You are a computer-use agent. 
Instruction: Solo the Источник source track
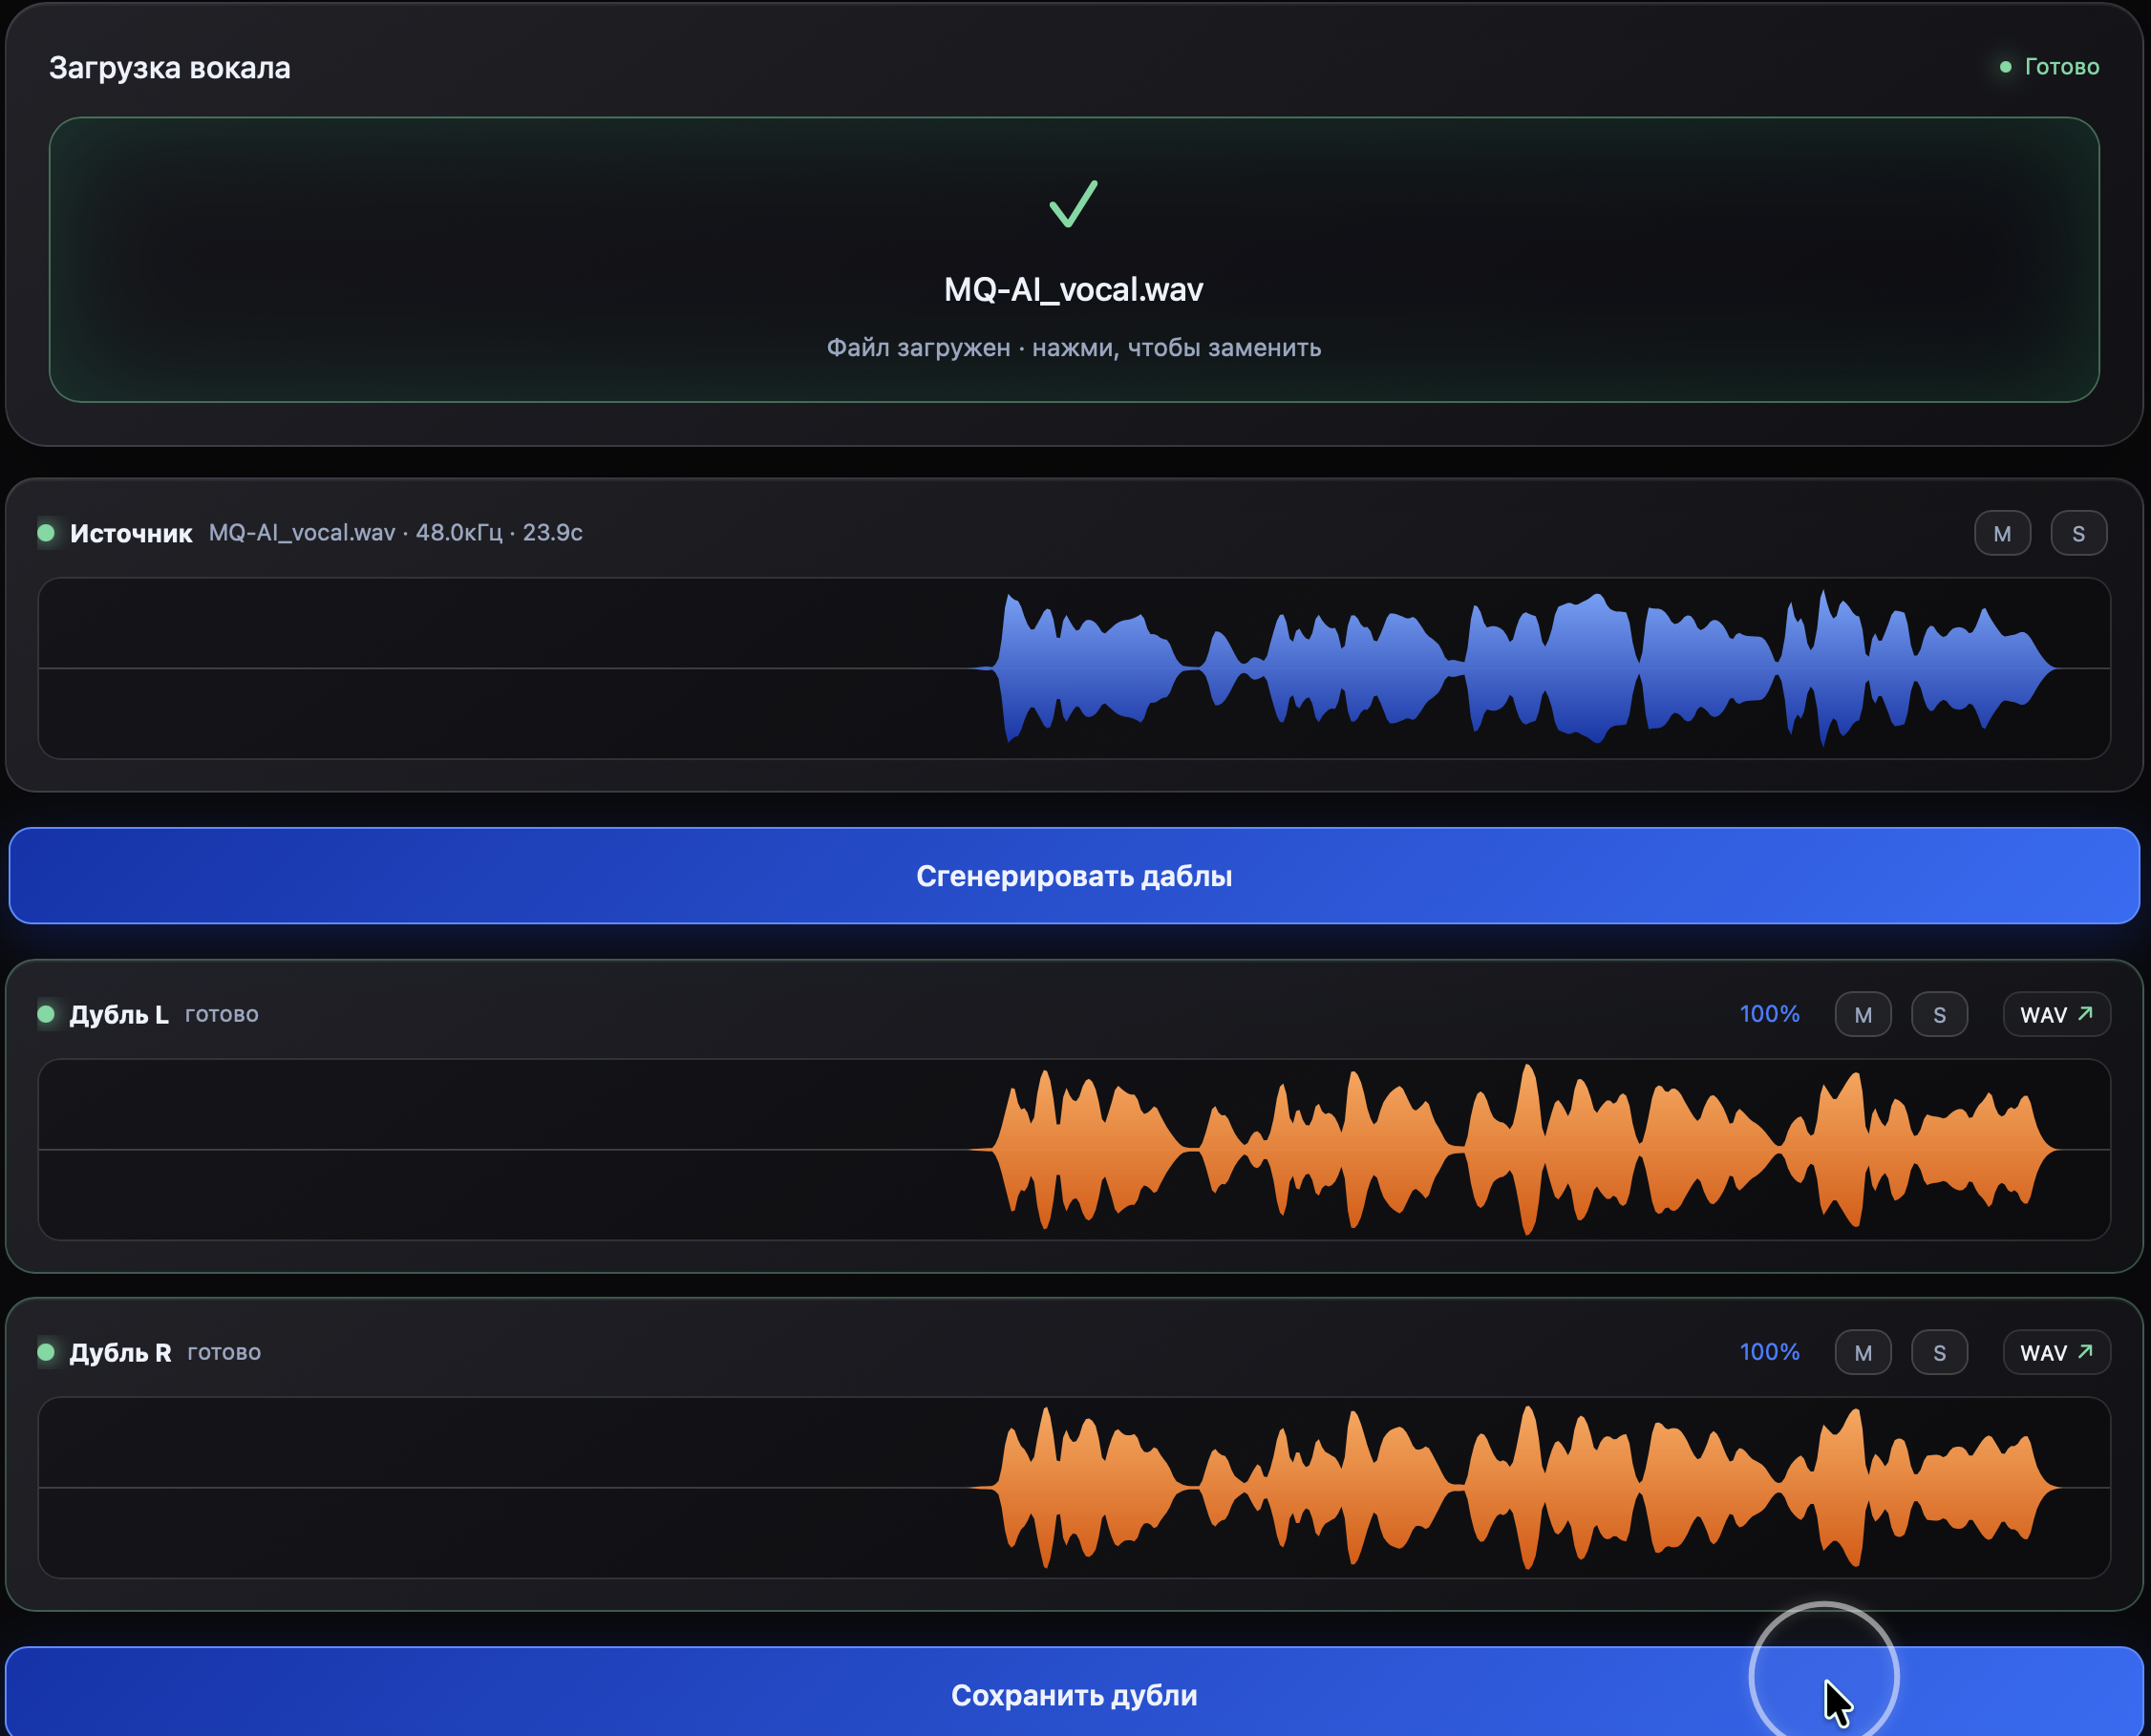2079,533
